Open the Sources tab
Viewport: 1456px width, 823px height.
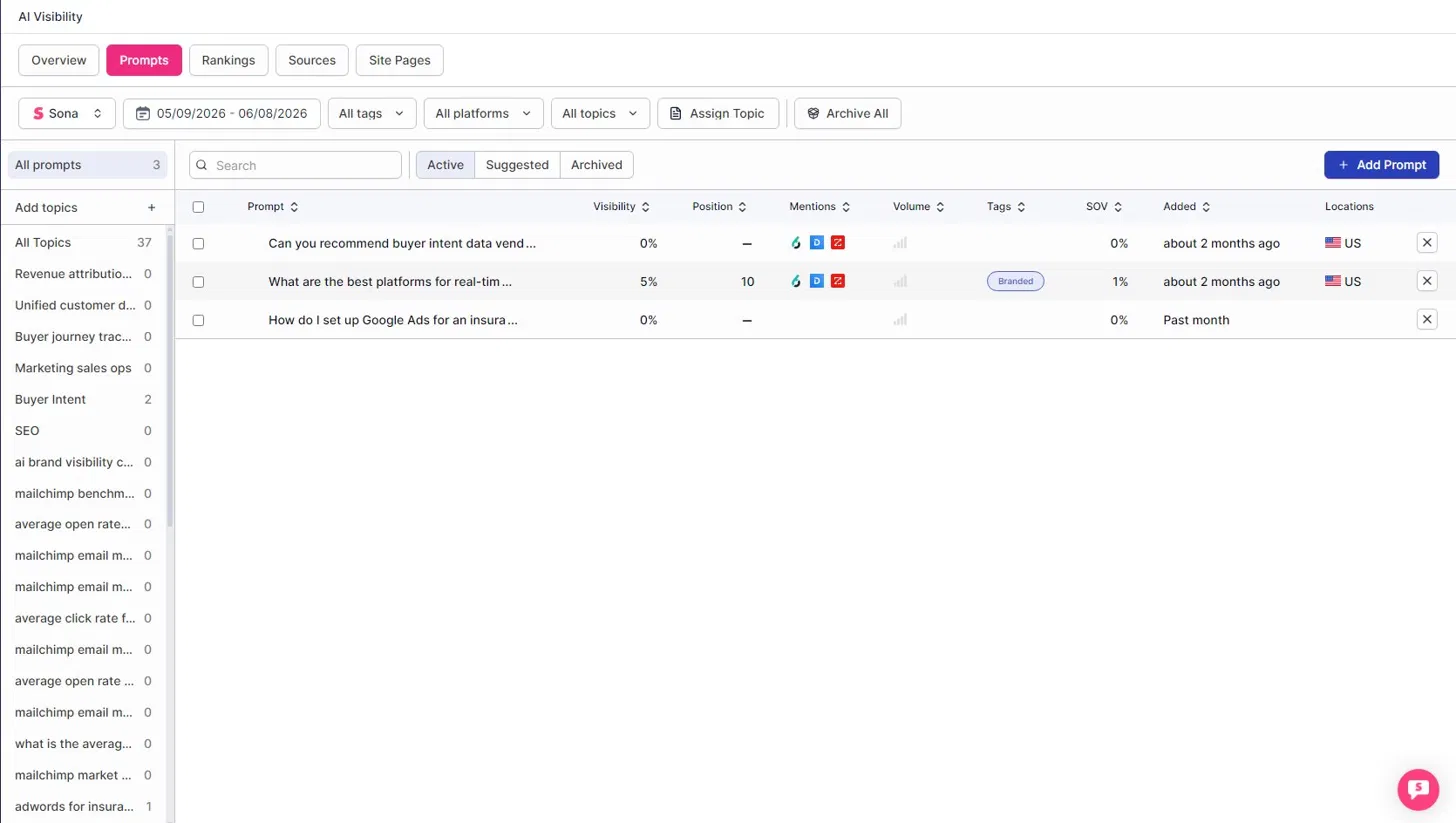(x=312, y=60)
